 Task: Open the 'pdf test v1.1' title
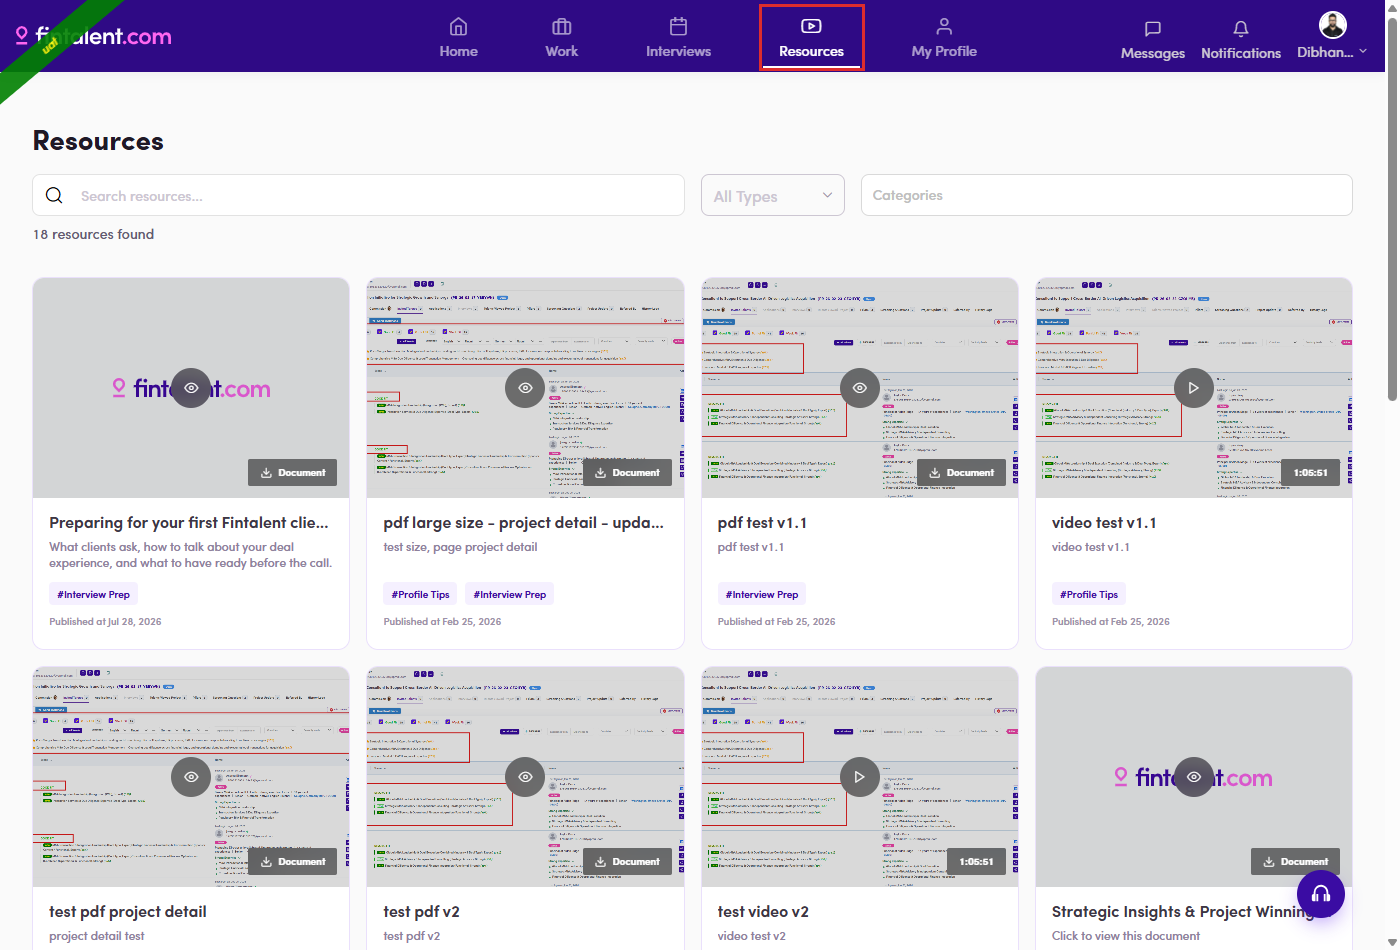coord(762,523)
